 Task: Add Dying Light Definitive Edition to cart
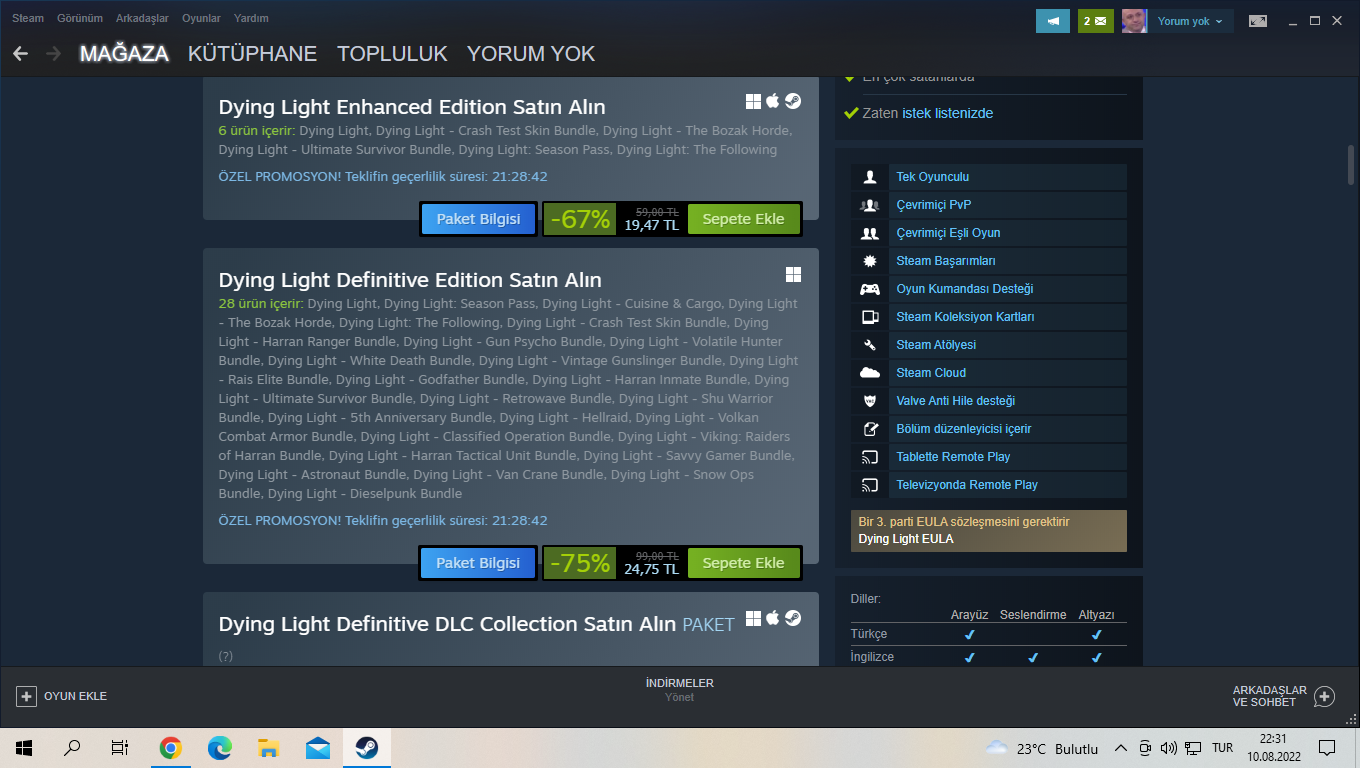(x=743, y=563)
